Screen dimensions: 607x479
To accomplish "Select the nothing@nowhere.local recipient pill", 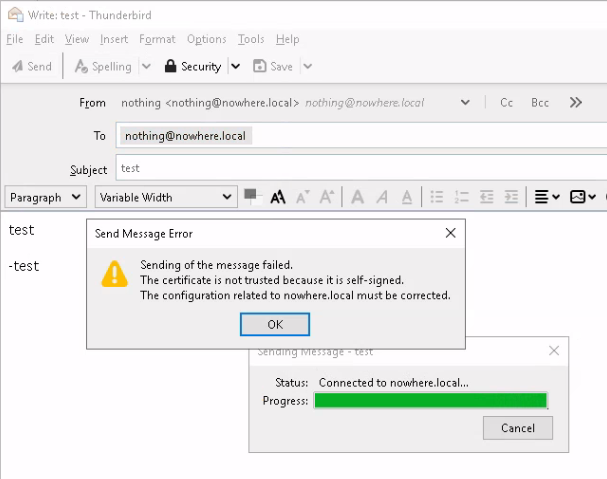I will [x=186, y=136].
